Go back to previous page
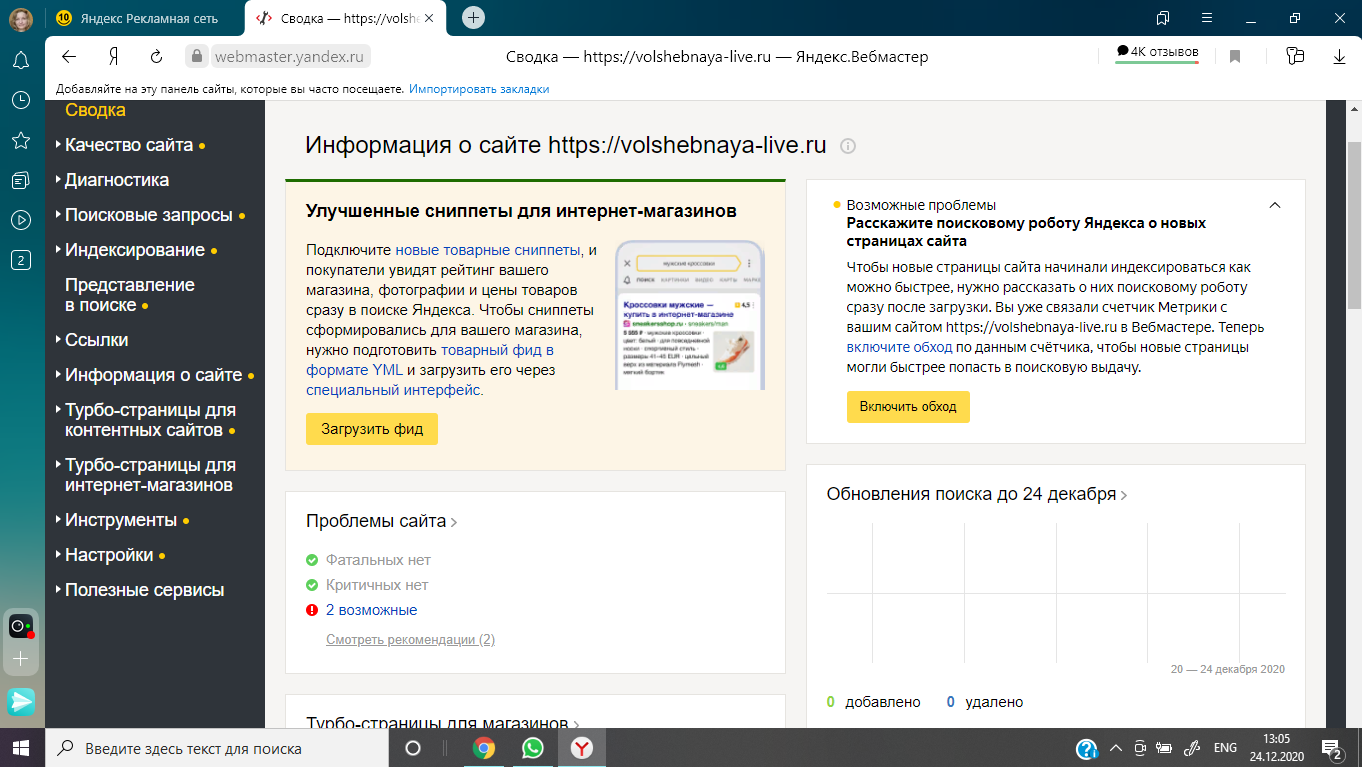 click(69, 57)
